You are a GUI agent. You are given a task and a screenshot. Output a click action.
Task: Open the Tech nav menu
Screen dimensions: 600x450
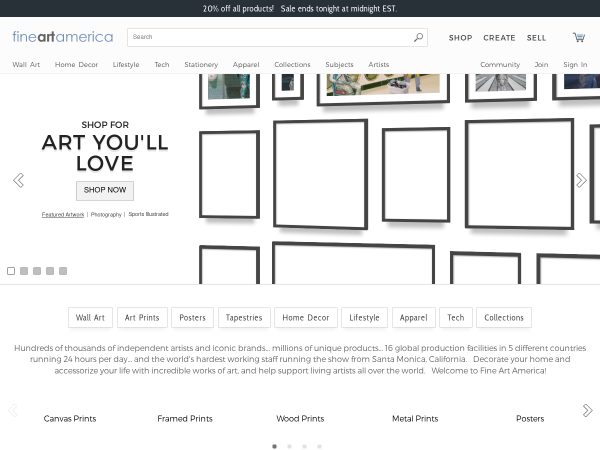pyautogui.click(x=162, y=65)
